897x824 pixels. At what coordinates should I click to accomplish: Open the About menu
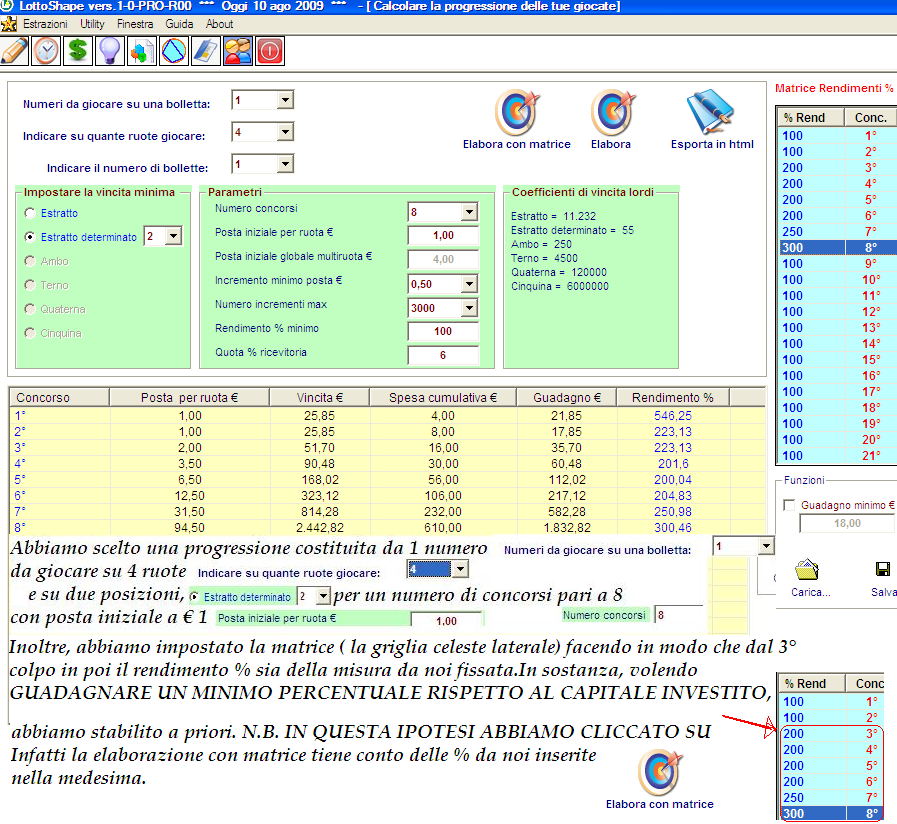tap(219, 24)
